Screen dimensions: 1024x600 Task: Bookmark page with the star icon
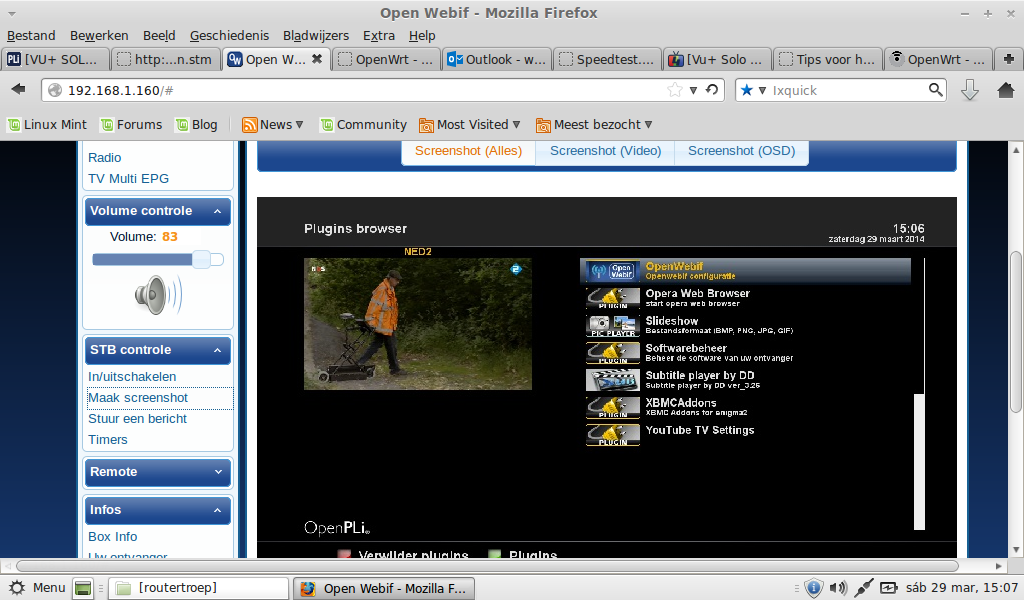pos(675,90)
